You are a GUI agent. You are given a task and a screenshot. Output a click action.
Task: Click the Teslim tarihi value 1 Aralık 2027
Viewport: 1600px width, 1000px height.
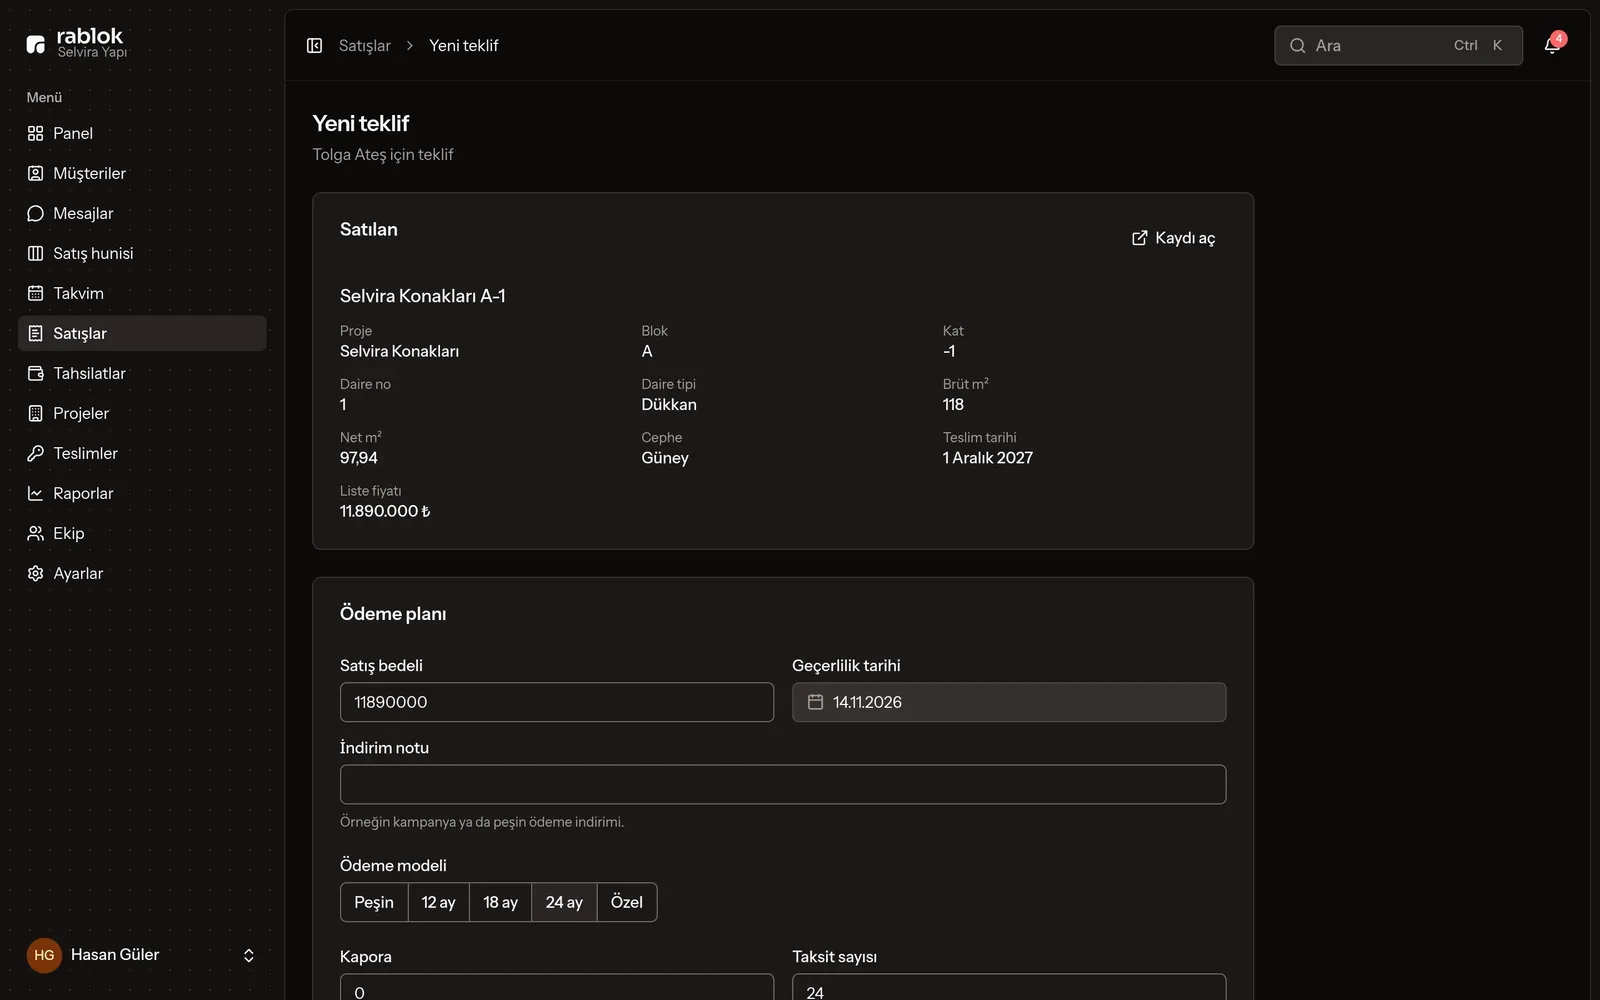coord(988,458)
